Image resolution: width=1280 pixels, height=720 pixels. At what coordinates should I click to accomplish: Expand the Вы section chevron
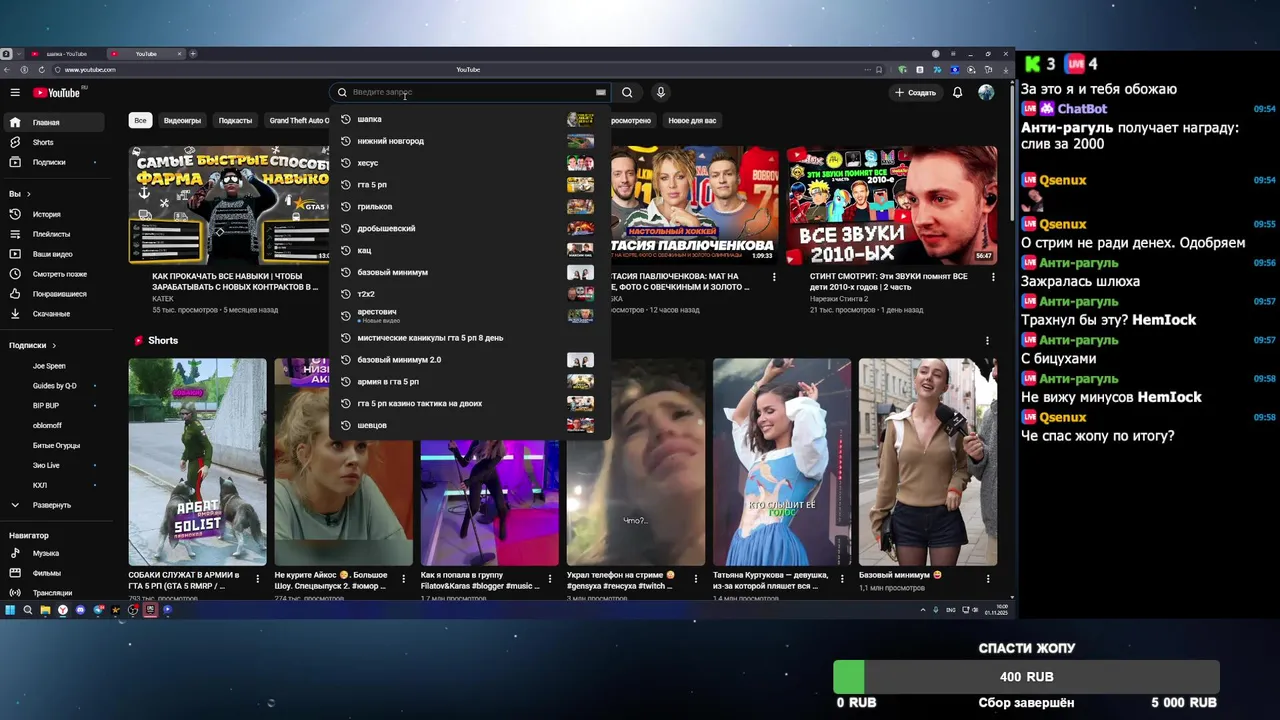click(28, 194)
